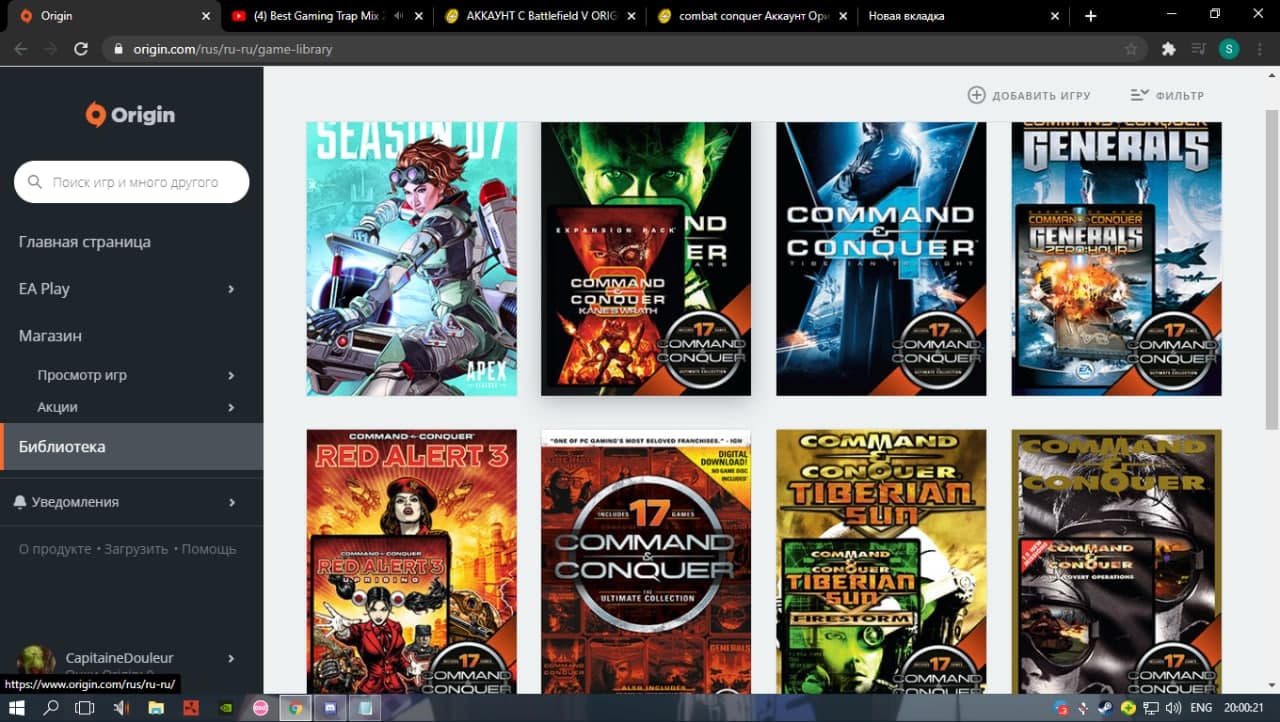This screenshot has width=1280, height=722.
Task: Open the Chrome profile S avatar
Action: [1229, 49]
